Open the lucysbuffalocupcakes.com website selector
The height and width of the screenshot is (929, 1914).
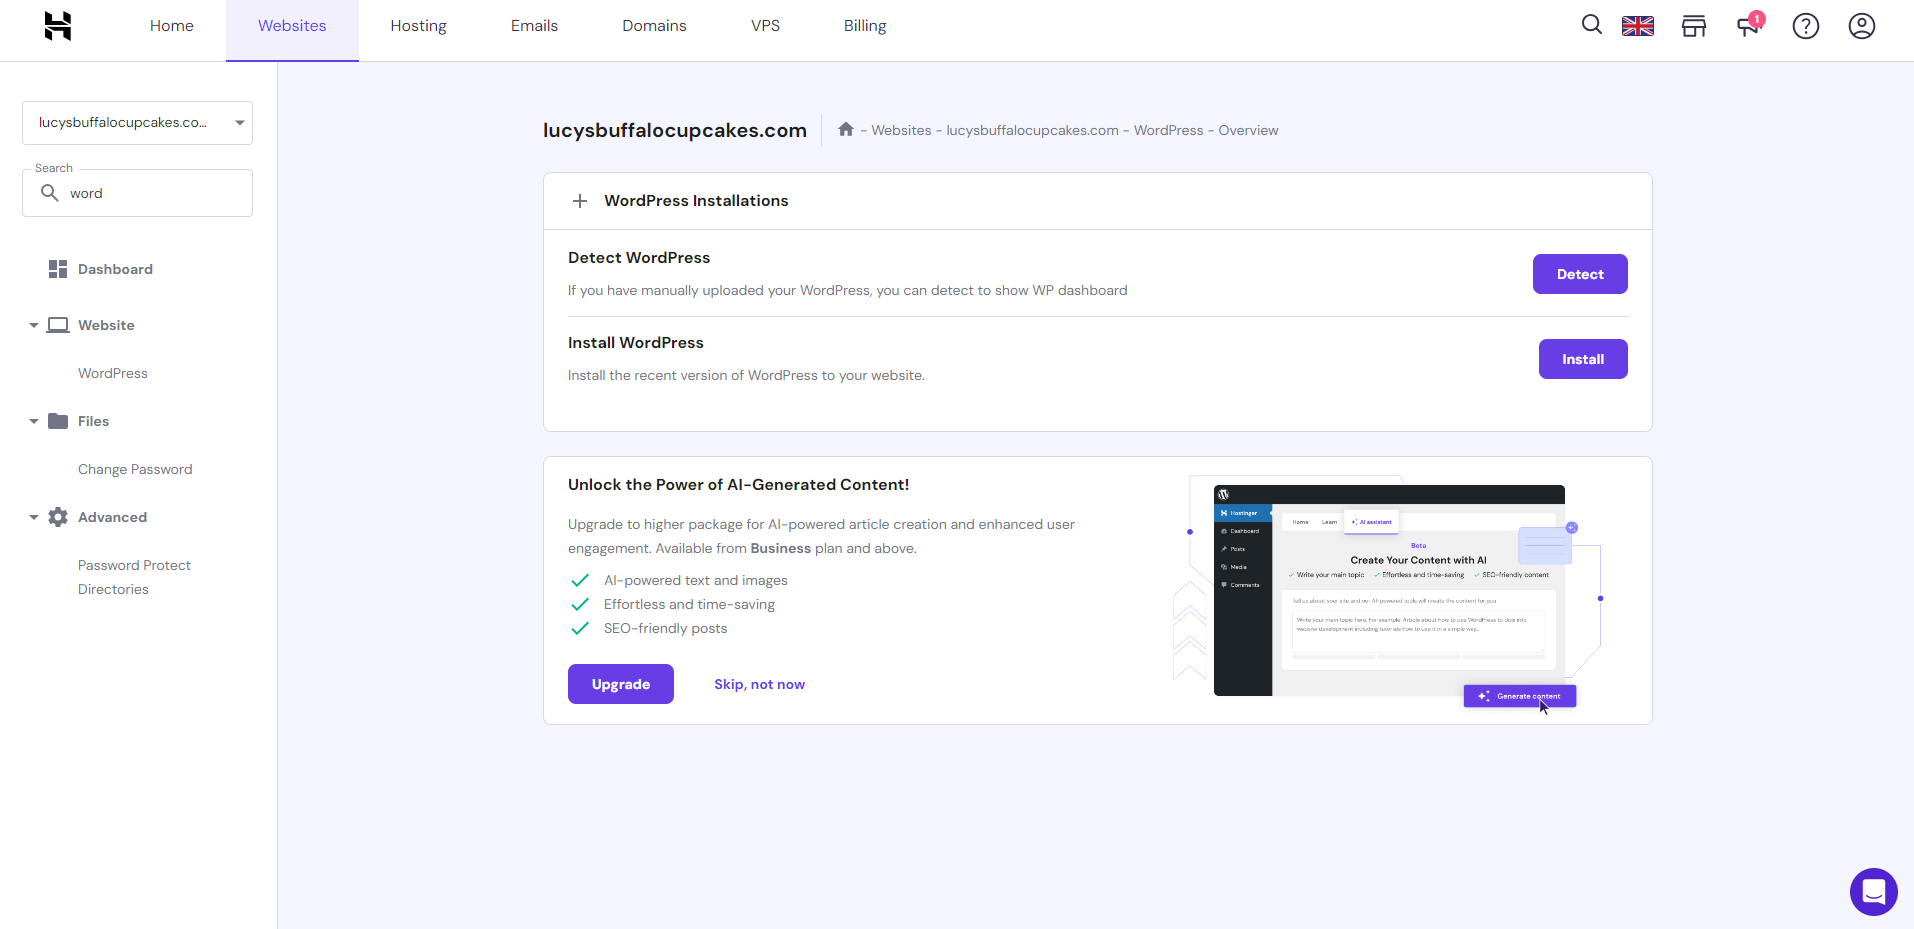[x=137, y=122]
